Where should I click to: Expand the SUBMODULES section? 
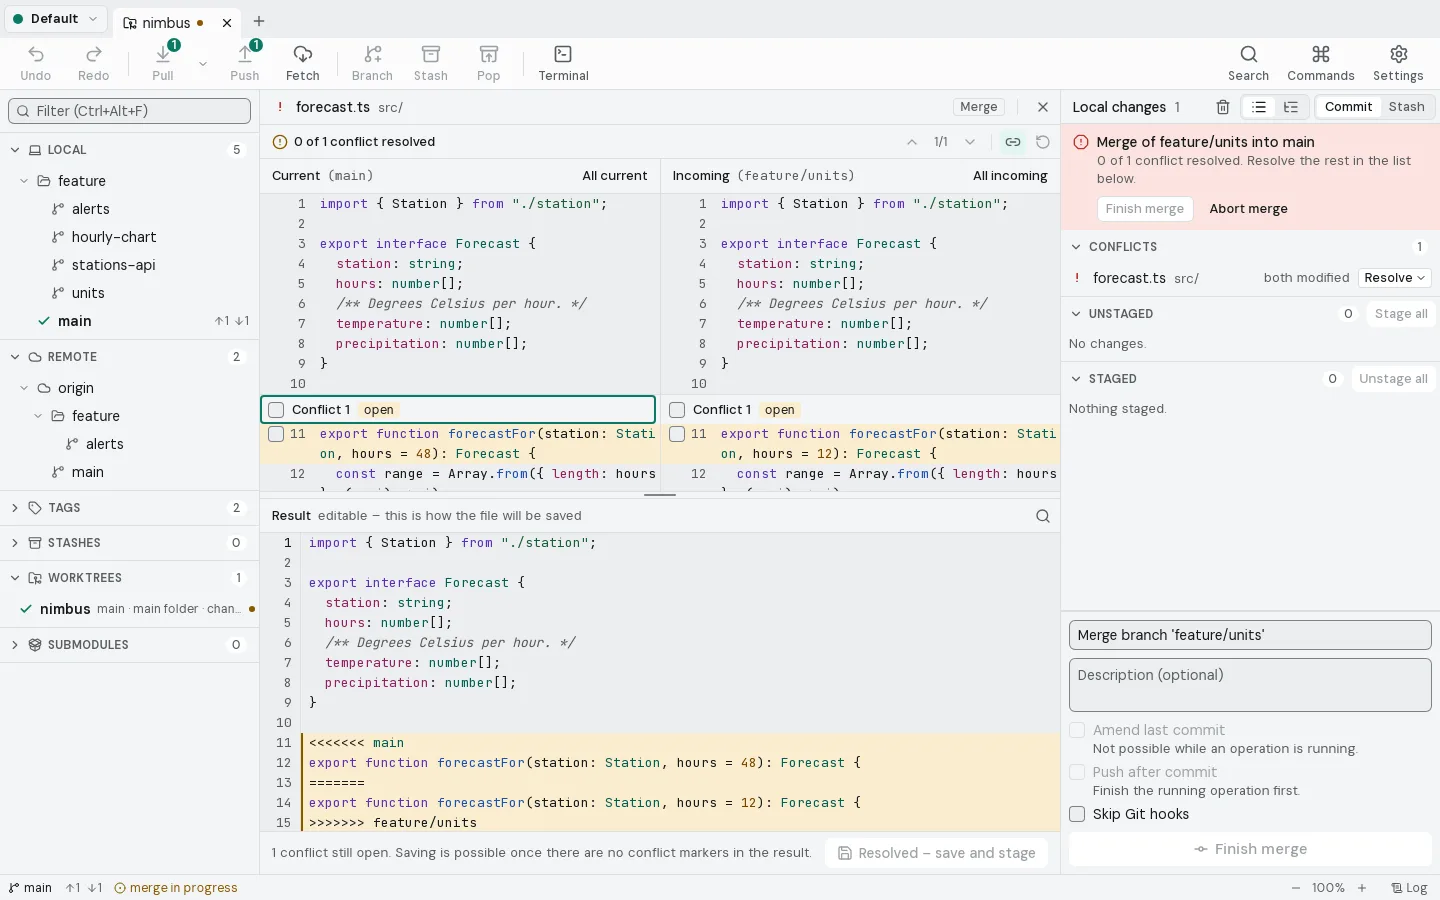pos(15,645)
